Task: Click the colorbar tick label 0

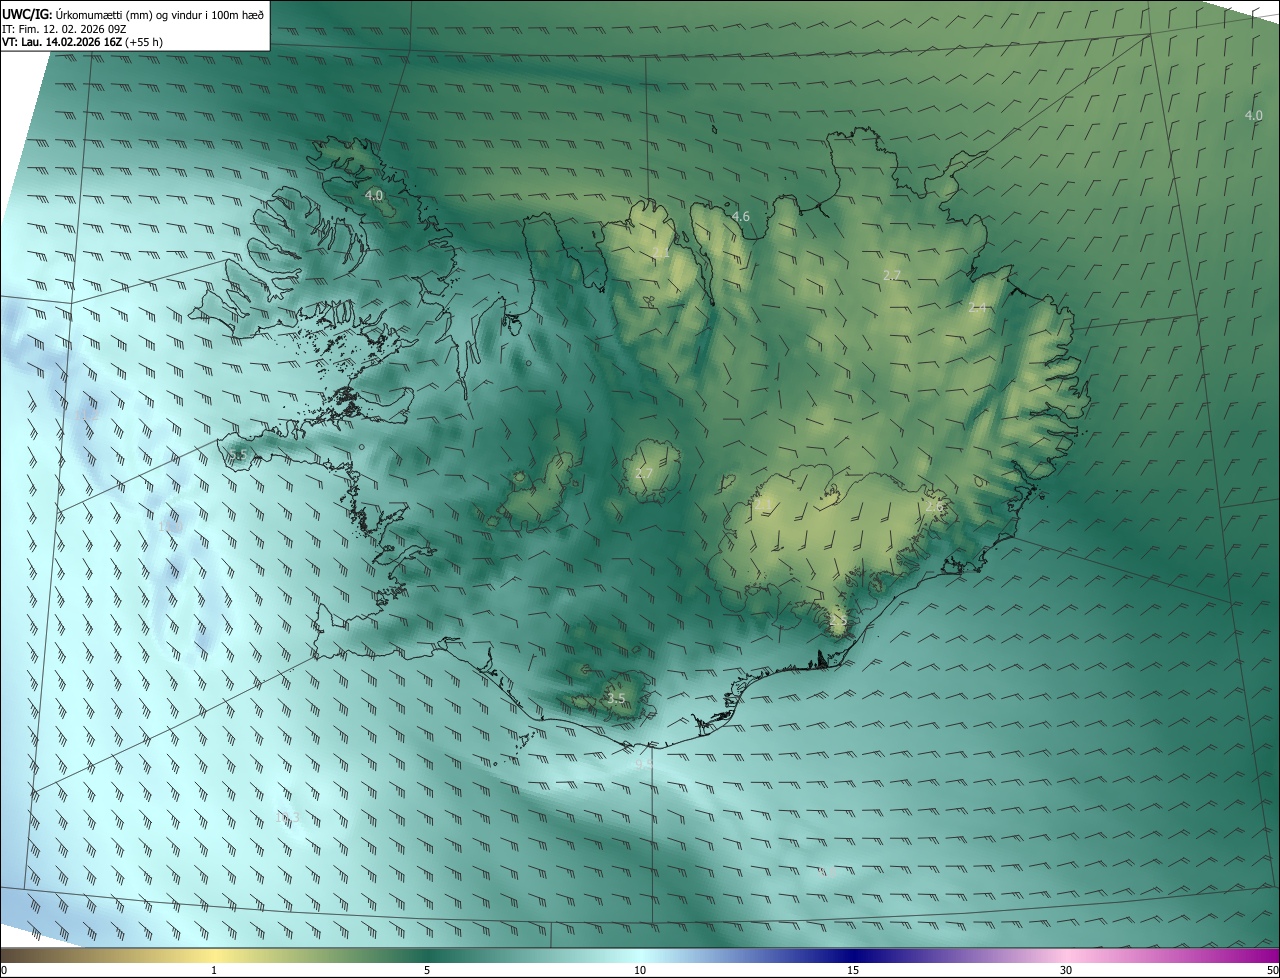Action: (4, 970)
